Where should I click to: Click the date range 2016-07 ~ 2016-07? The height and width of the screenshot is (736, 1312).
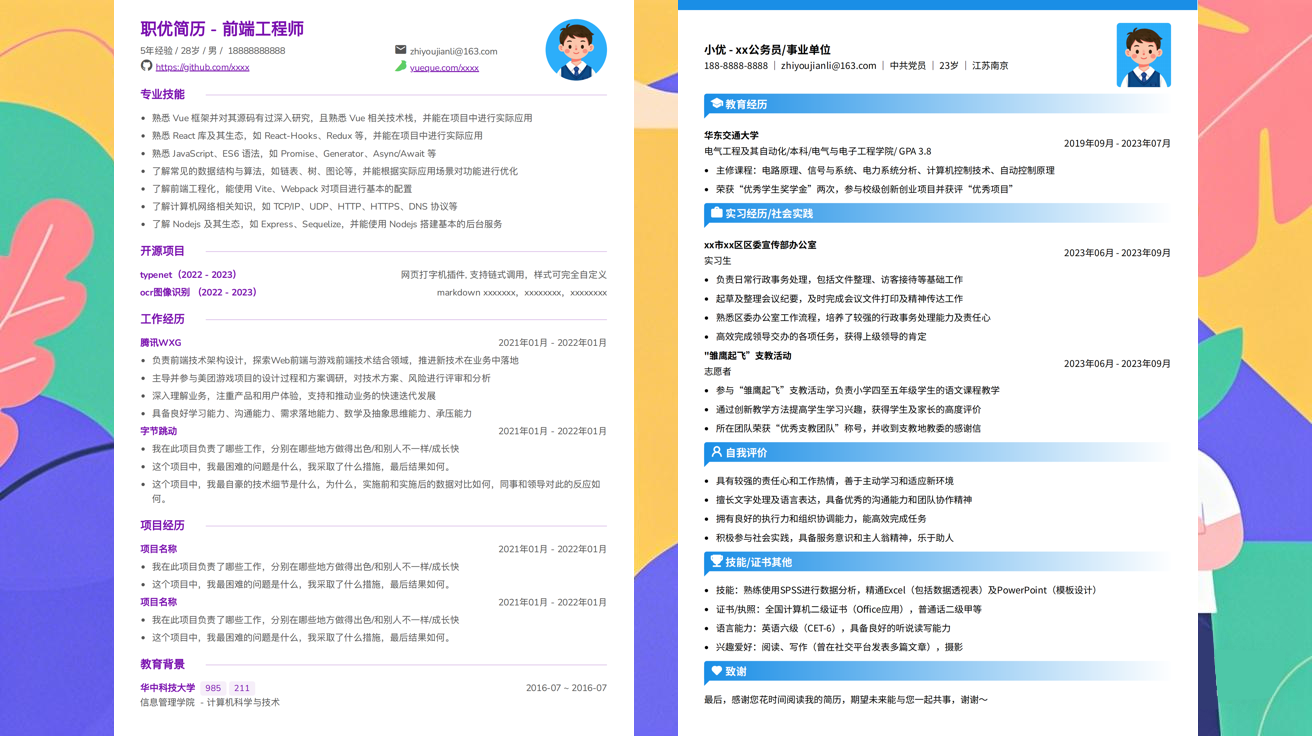[x=566, y=688]
